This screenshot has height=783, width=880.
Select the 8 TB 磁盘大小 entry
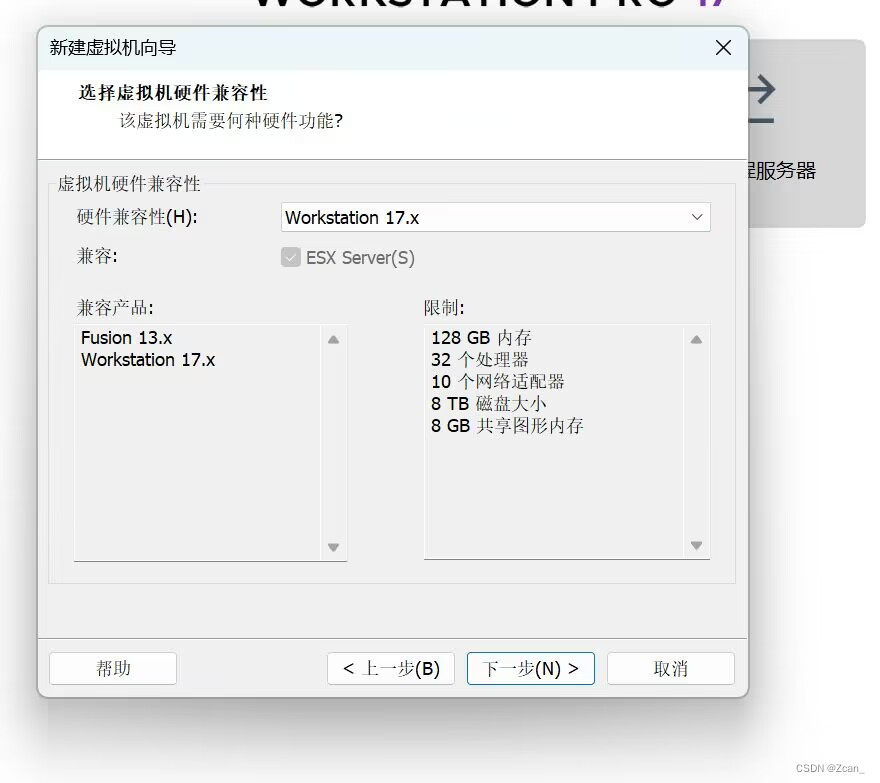[489, 404]
